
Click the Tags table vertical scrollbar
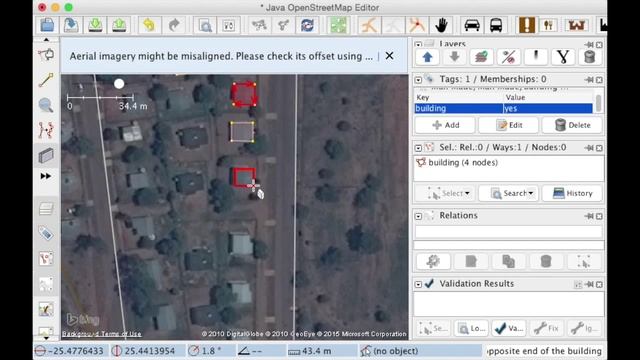coord(598,103)
